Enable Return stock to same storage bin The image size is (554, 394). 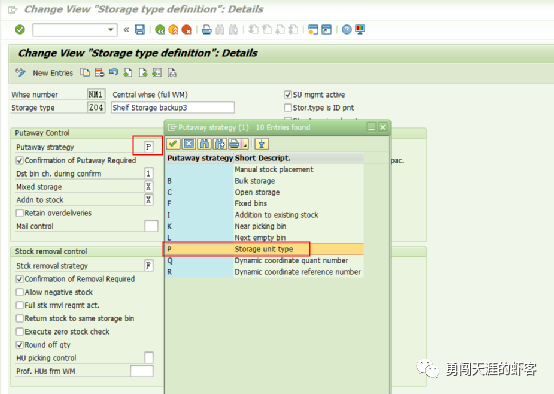[20, 318]
